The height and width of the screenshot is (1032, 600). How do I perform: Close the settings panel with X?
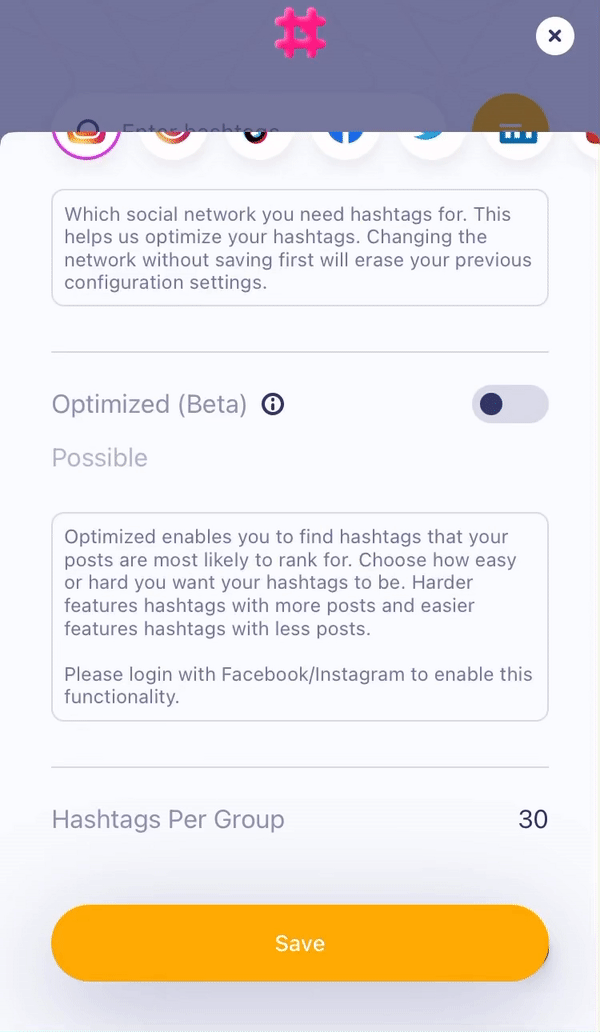[x=555, y=37]
